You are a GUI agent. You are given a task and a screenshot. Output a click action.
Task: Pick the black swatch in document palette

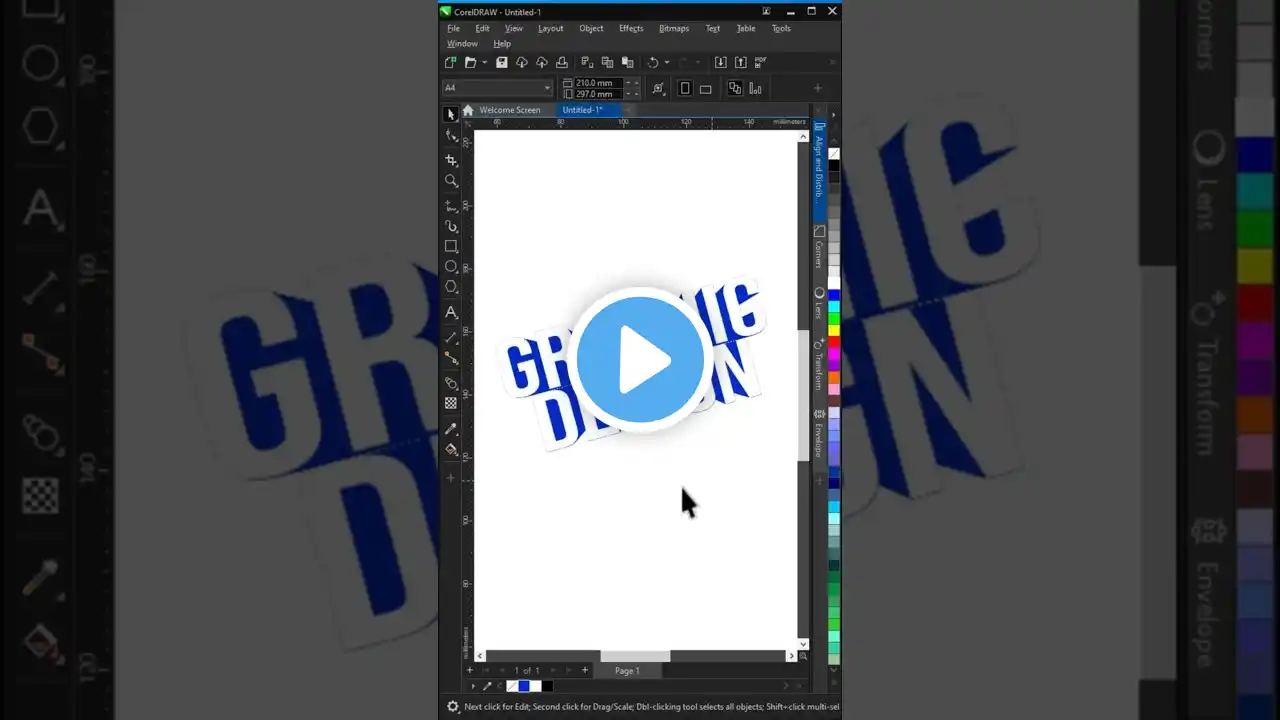coord(547,686)
